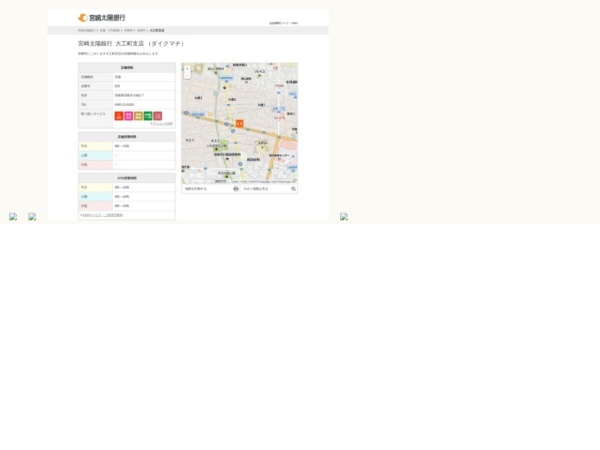Viewport: 600px width, 450px height.
Task: Open the icon explanation link below service icons
Action: [x=162, y=124]
